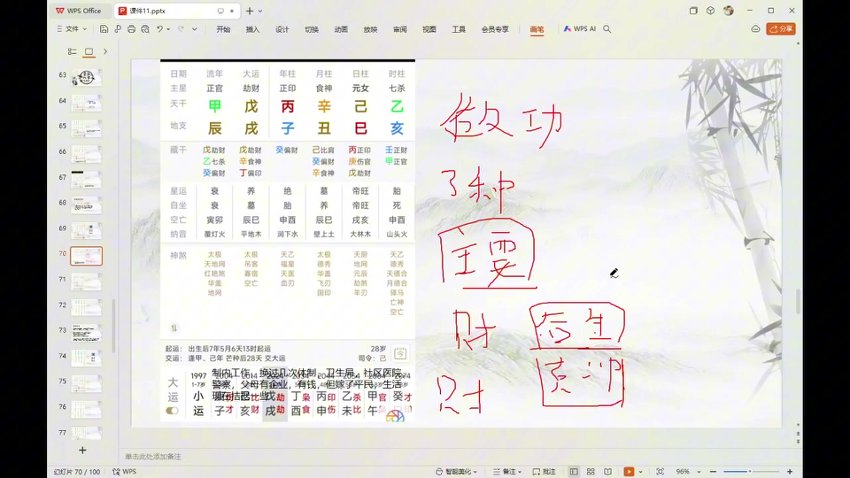Open the new tab dropdown arrow
The image size is (850, 478).
(261, 11)
